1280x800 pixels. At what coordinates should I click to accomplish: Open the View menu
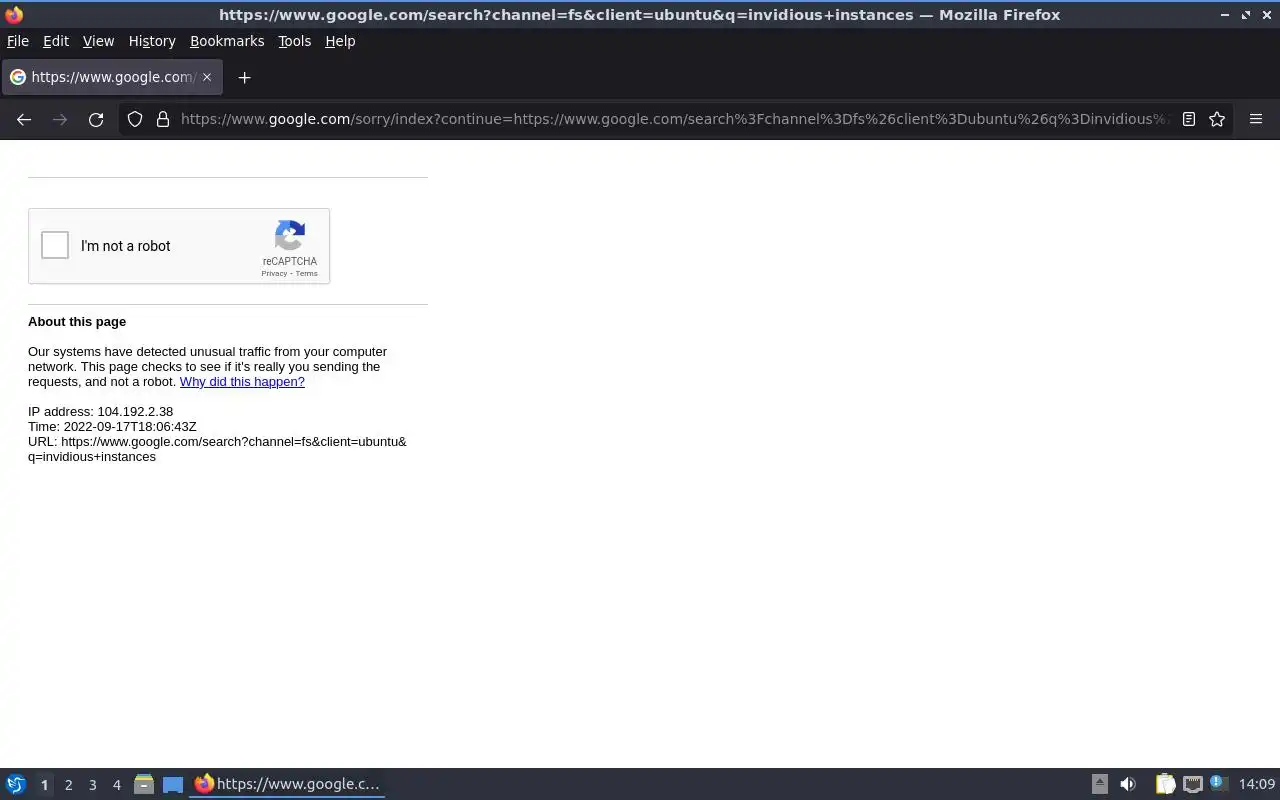[x=98, y=41]
